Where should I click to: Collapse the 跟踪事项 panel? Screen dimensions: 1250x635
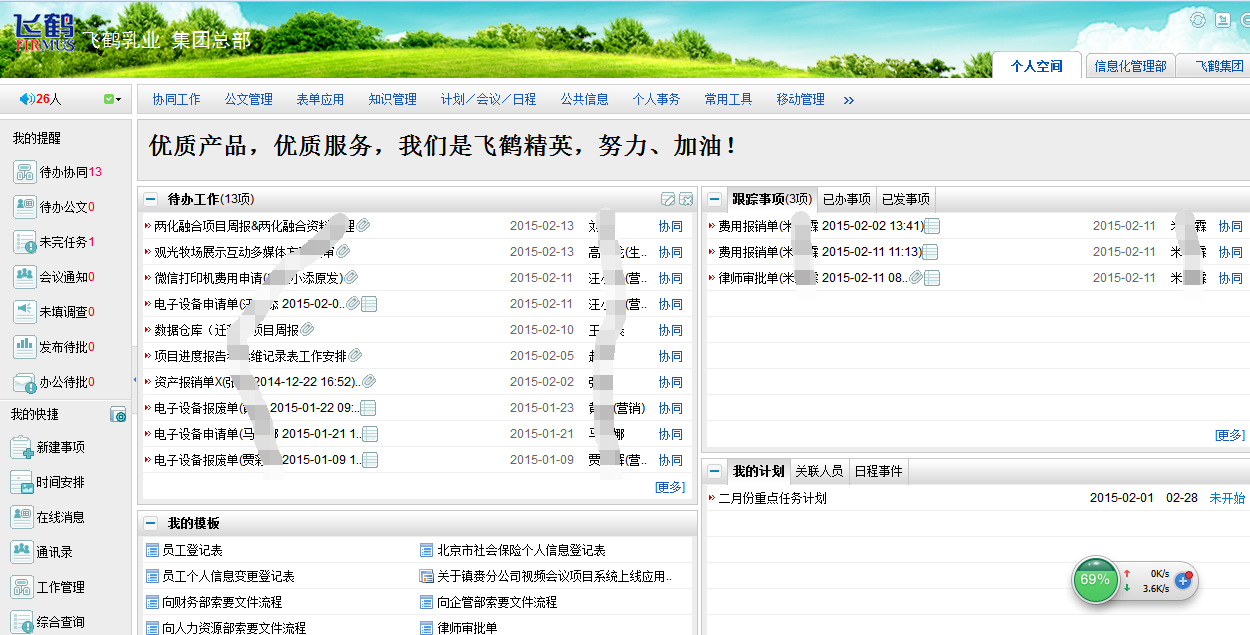coord(714,199)
